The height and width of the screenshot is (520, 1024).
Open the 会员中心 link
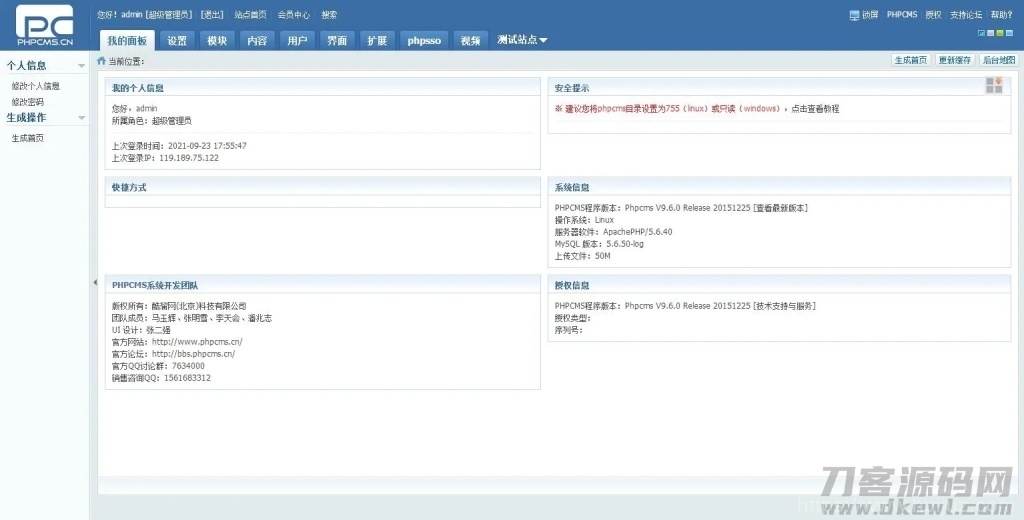pos(293,14)
